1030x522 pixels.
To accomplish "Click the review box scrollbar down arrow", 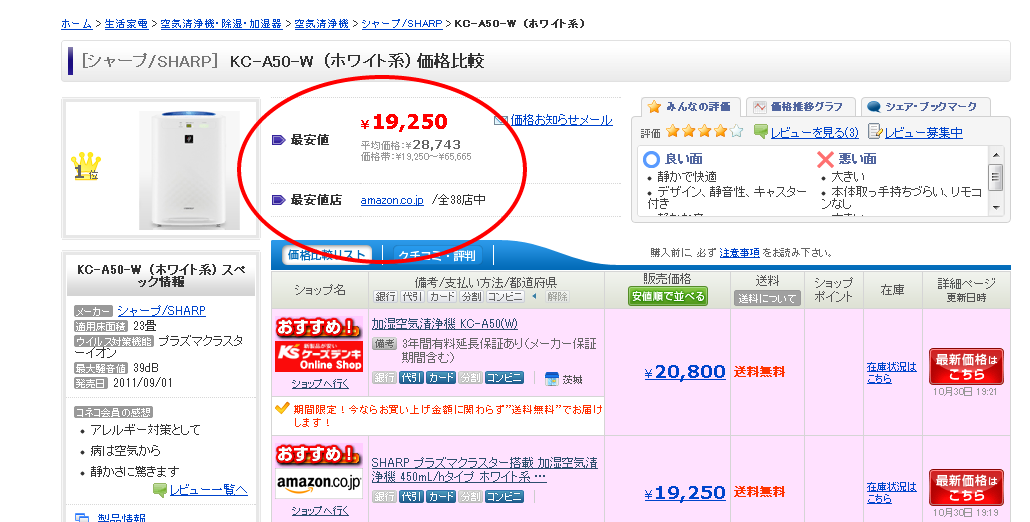I will point(996,207).
